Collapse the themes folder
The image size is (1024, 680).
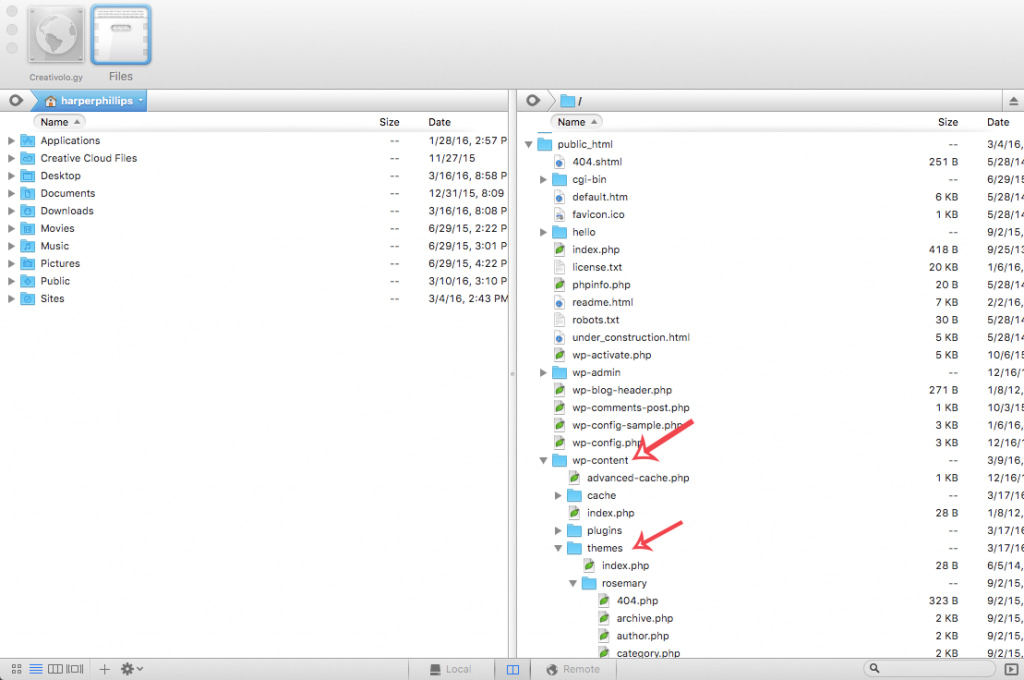click(x=559, y=548)
